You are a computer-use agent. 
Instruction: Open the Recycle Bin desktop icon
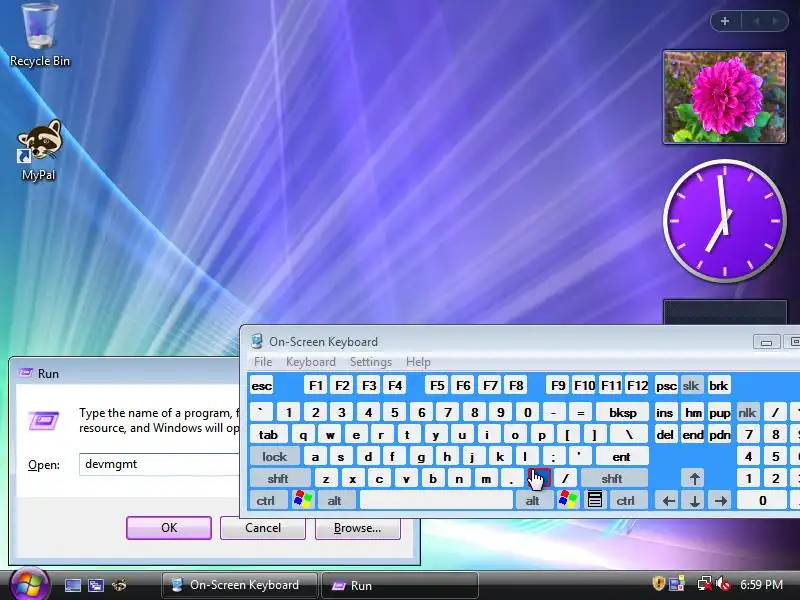pos(39,35)
